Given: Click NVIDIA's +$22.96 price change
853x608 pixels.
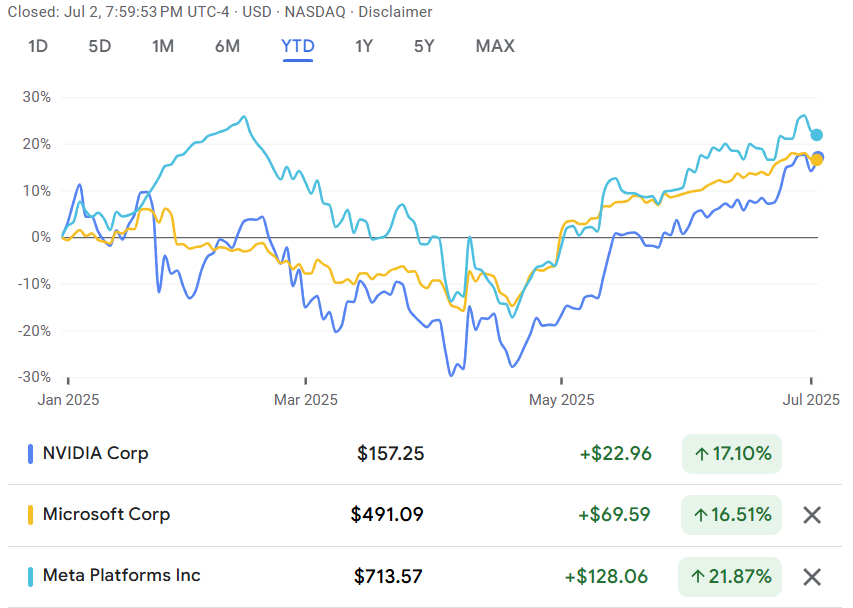Looking at the screenshot, I should (x=615, y=454).
